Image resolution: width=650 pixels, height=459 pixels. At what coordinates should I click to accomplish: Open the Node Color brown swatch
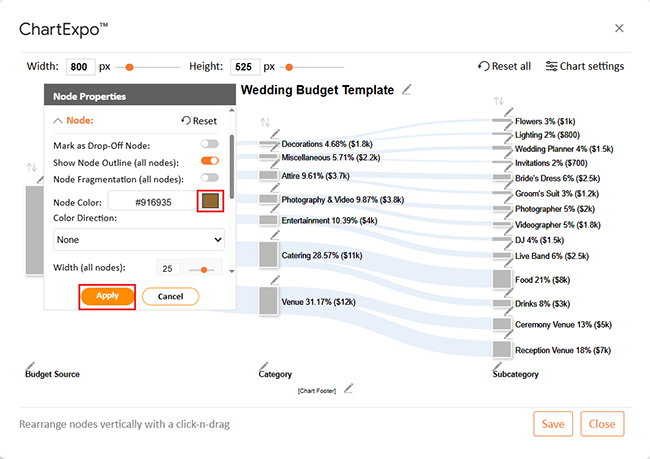click(x=210, y=201)
